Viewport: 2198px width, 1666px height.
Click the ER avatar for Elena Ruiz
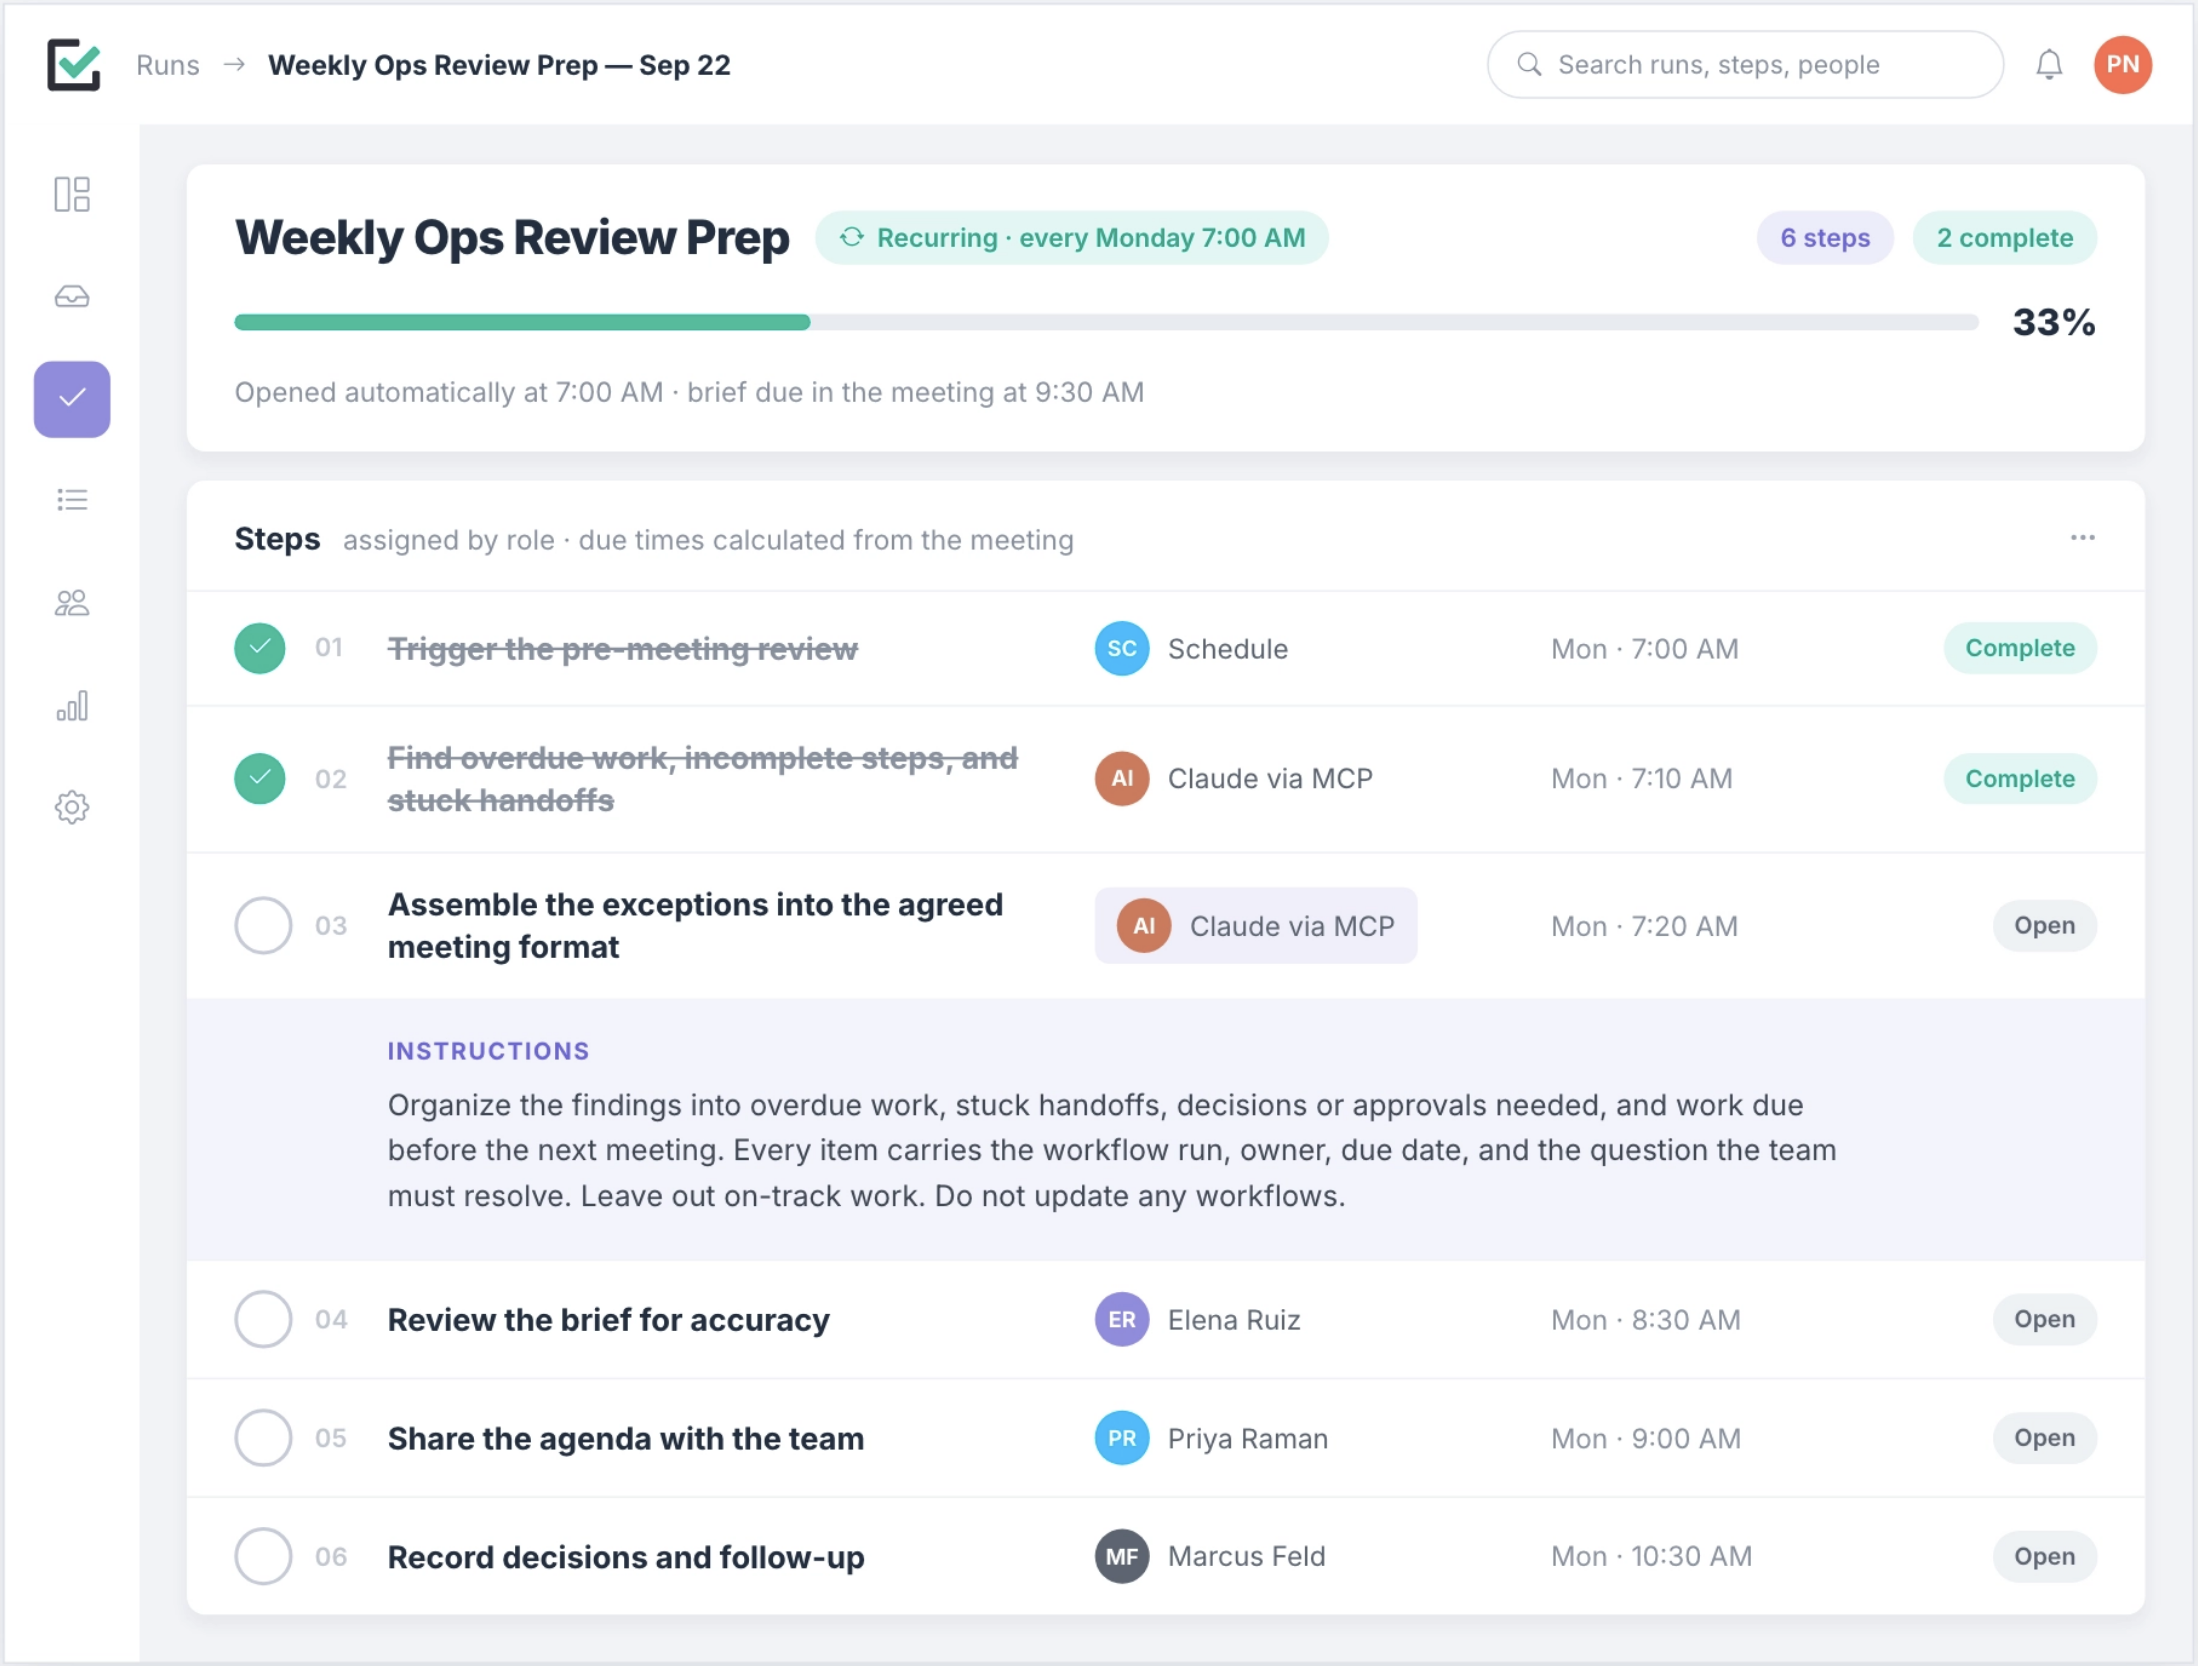(1121, 1319)
